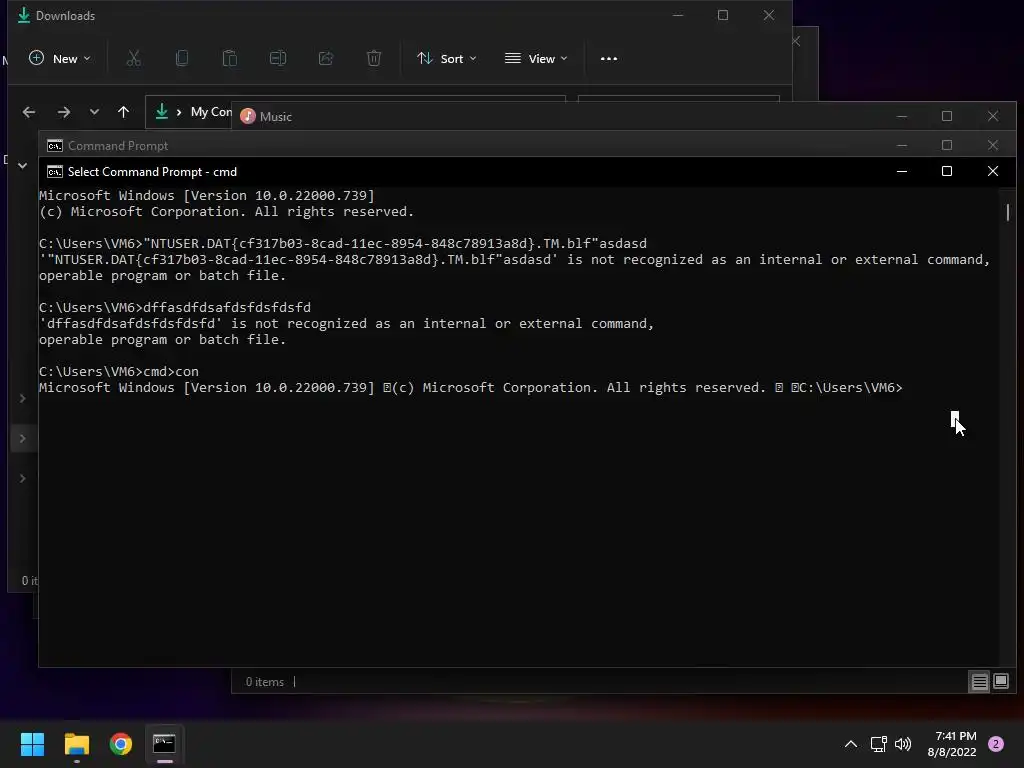Click the Command Prompt taskbar icon

click(165, 744)
